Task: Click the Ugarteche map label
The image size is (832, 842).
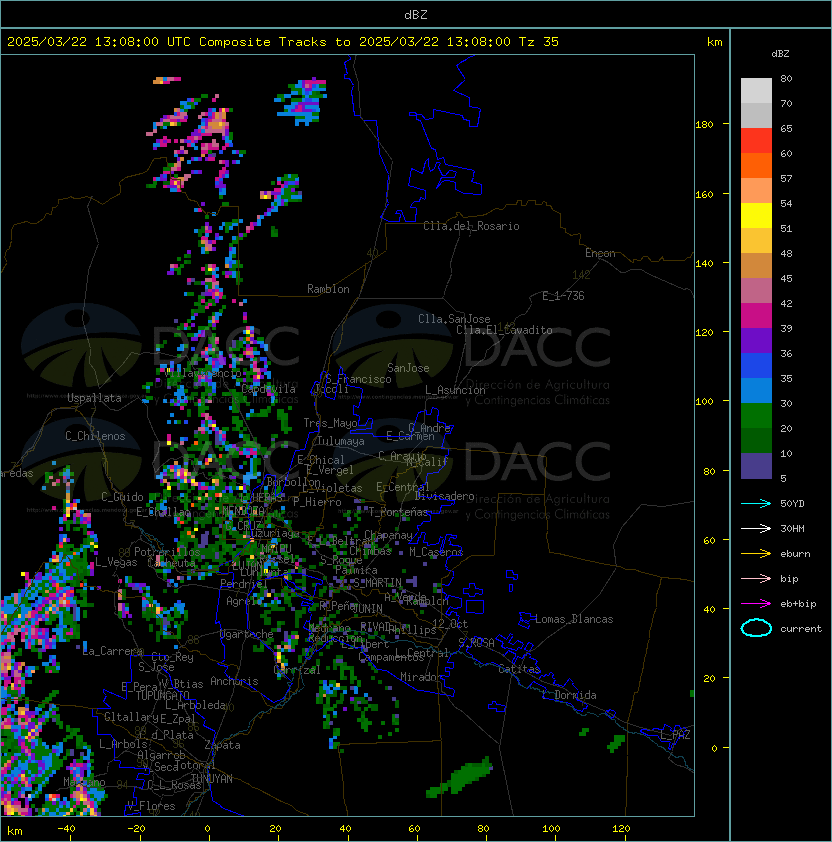Action: [246, 634]
